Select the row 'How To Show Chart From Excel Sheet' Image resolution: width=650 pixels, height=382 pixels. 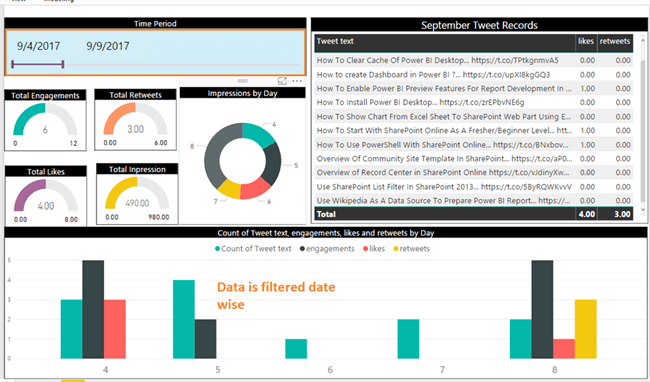[x=473, y=117]
